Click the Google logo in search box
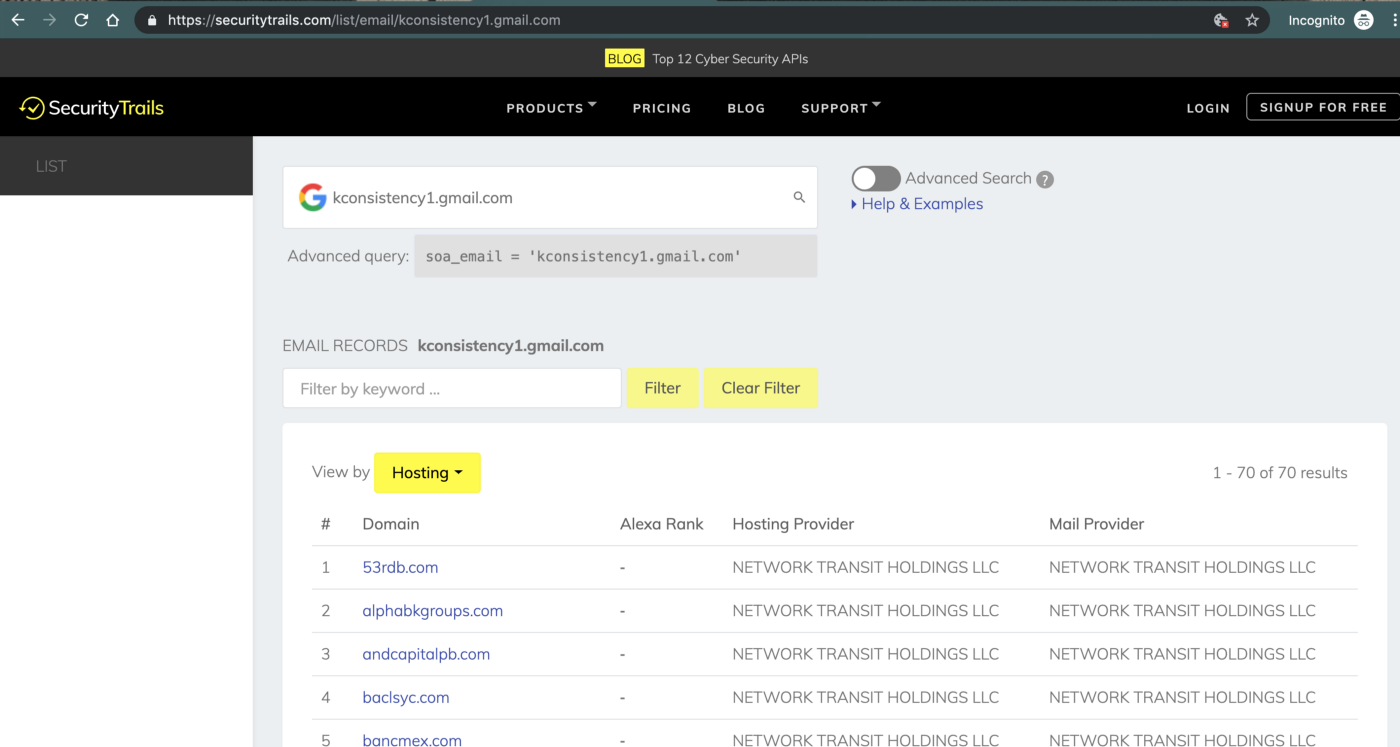1400x747 pixels. 313,197
